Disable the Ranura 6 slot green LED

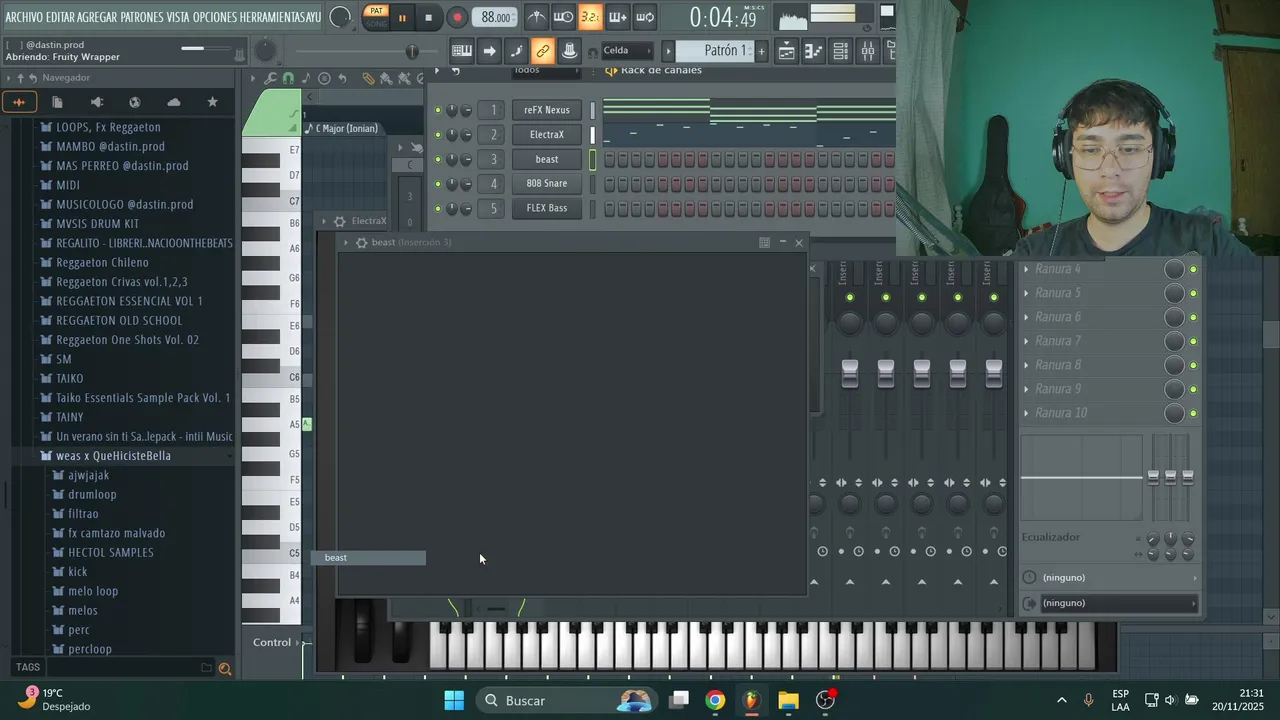click(x=1193, y=317)
